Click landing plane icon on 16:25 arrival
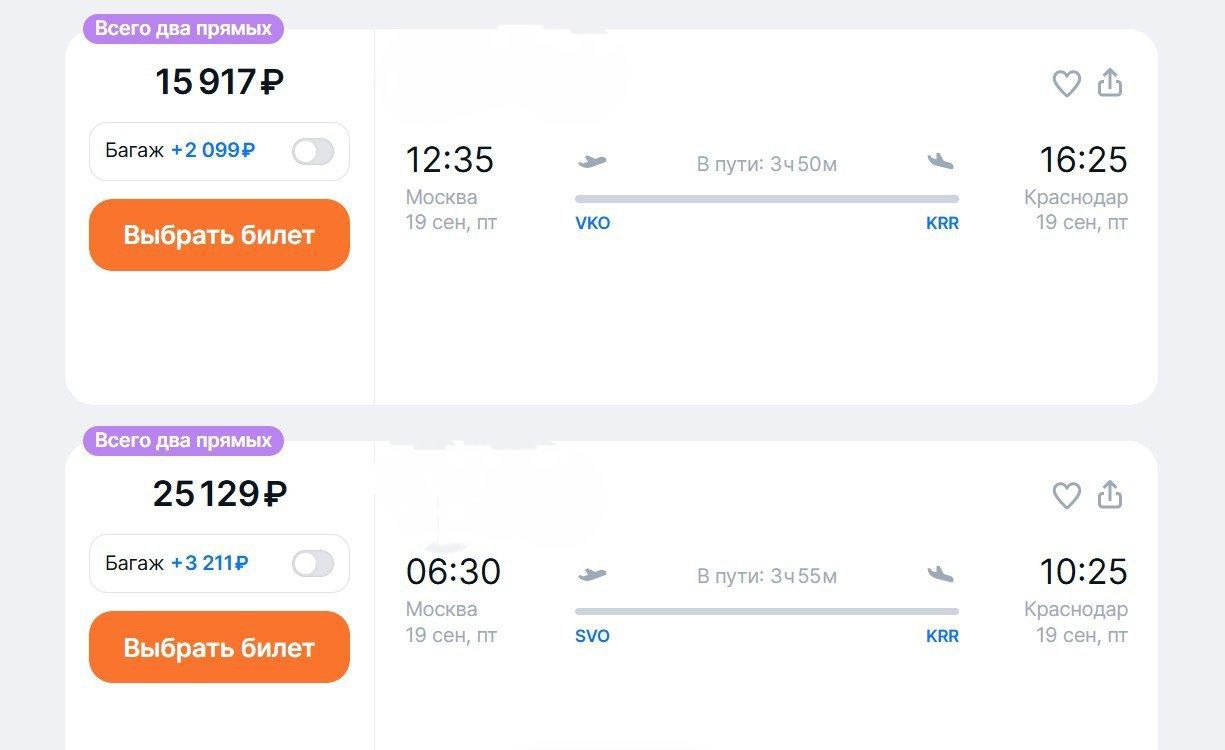The image size is (1225, 750). pos(940,162)
